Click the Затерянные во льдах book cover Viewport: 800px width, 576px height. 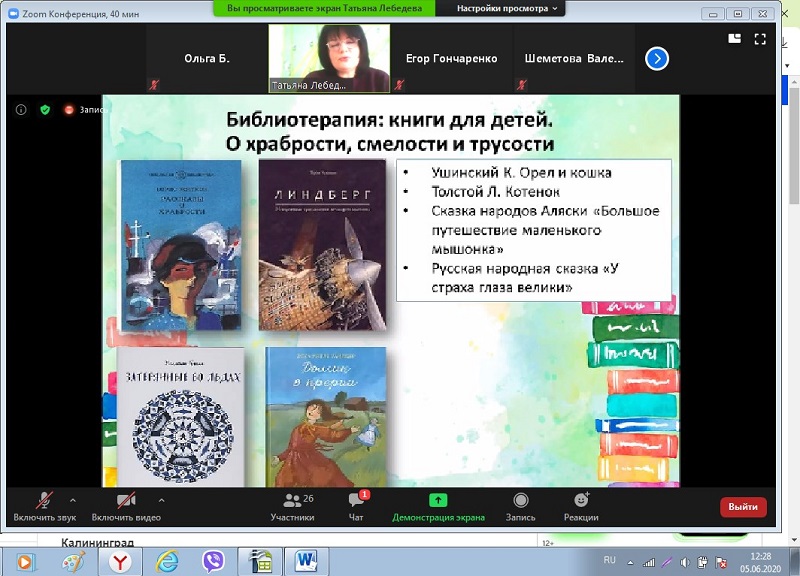point(181,416)
